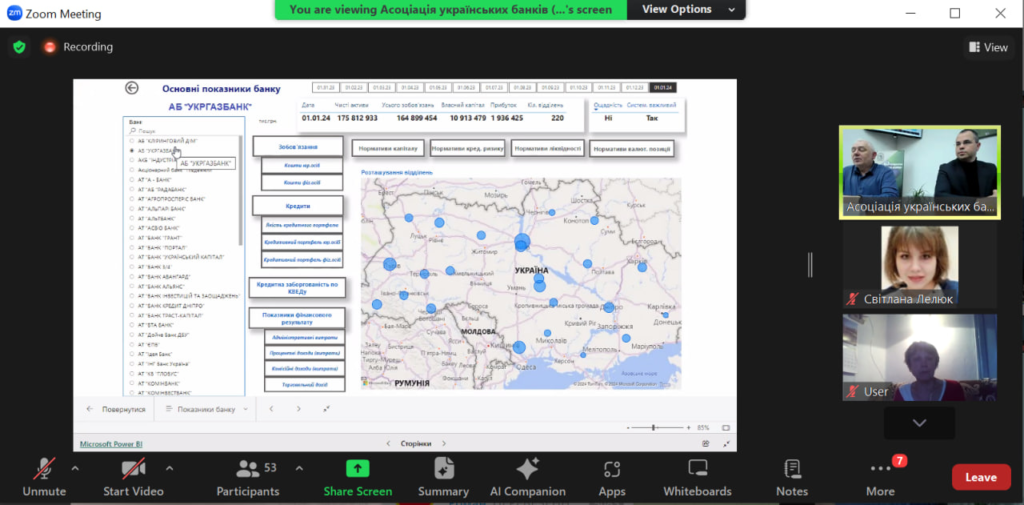Screen dimensions: 1024x505
Task: Select Асоціація українських банків video thumbnail
Action: tap(920, 172)
